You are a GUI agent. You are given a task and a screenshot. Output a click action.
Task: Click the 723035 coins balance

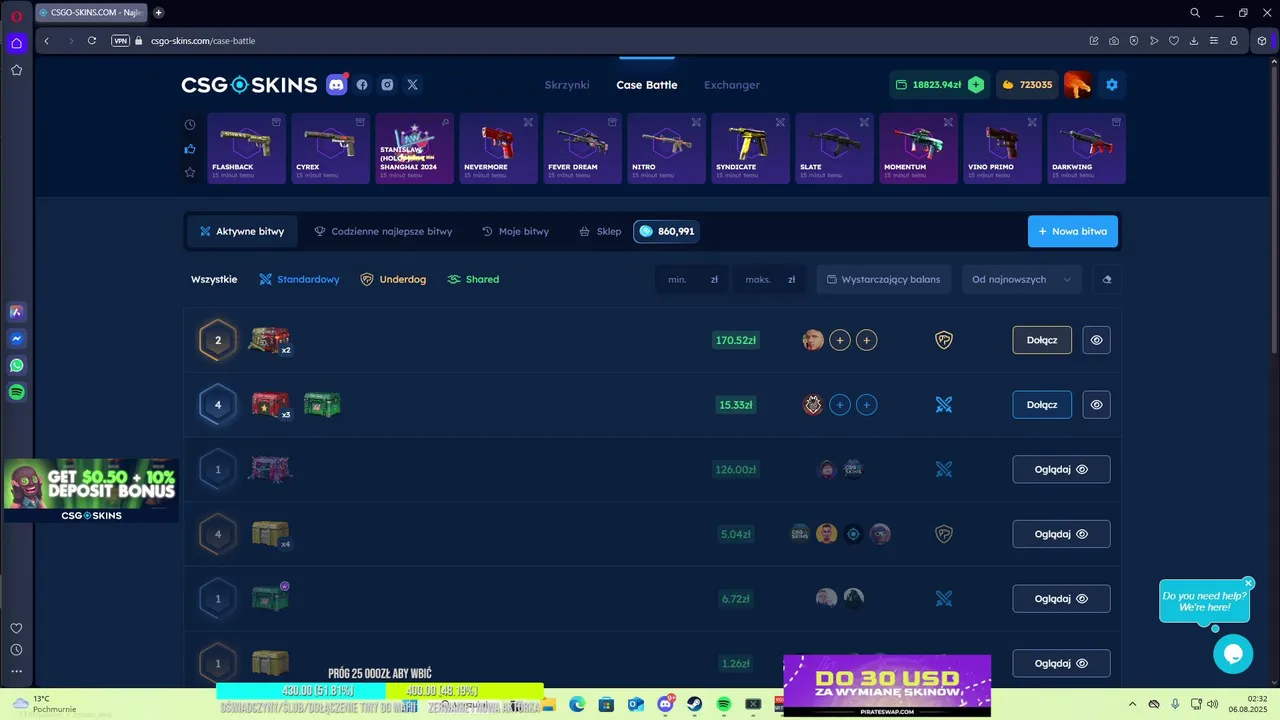click(1027, 85)
